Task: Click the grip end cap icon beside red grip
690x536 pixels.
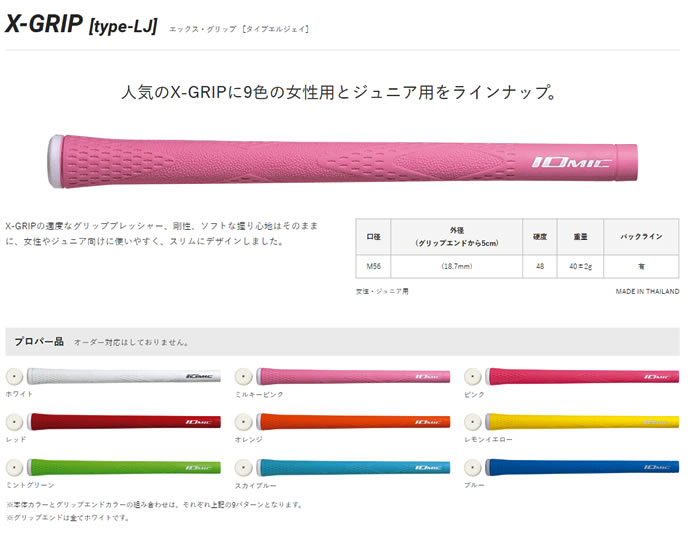Action: click(14, 422)
